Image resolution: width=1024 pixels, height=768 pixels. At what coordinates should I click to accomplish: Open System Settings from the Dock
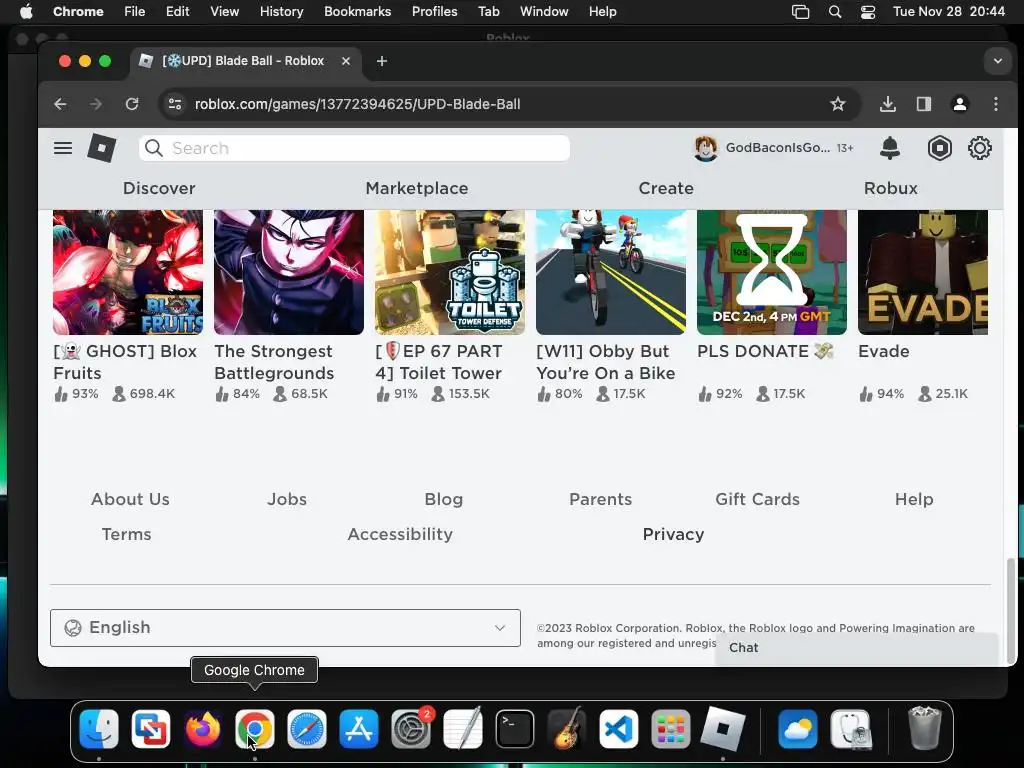(x=411, y=729)
